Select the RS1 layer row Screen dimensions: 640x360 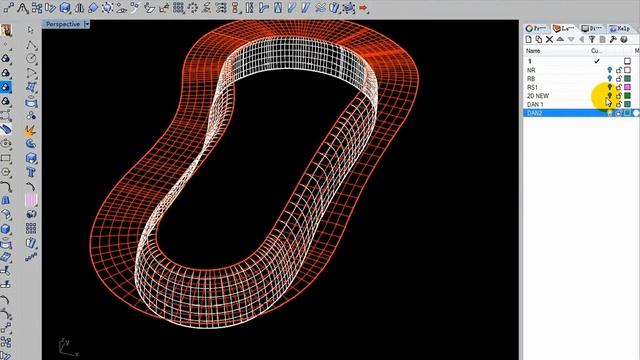(581, 87)
